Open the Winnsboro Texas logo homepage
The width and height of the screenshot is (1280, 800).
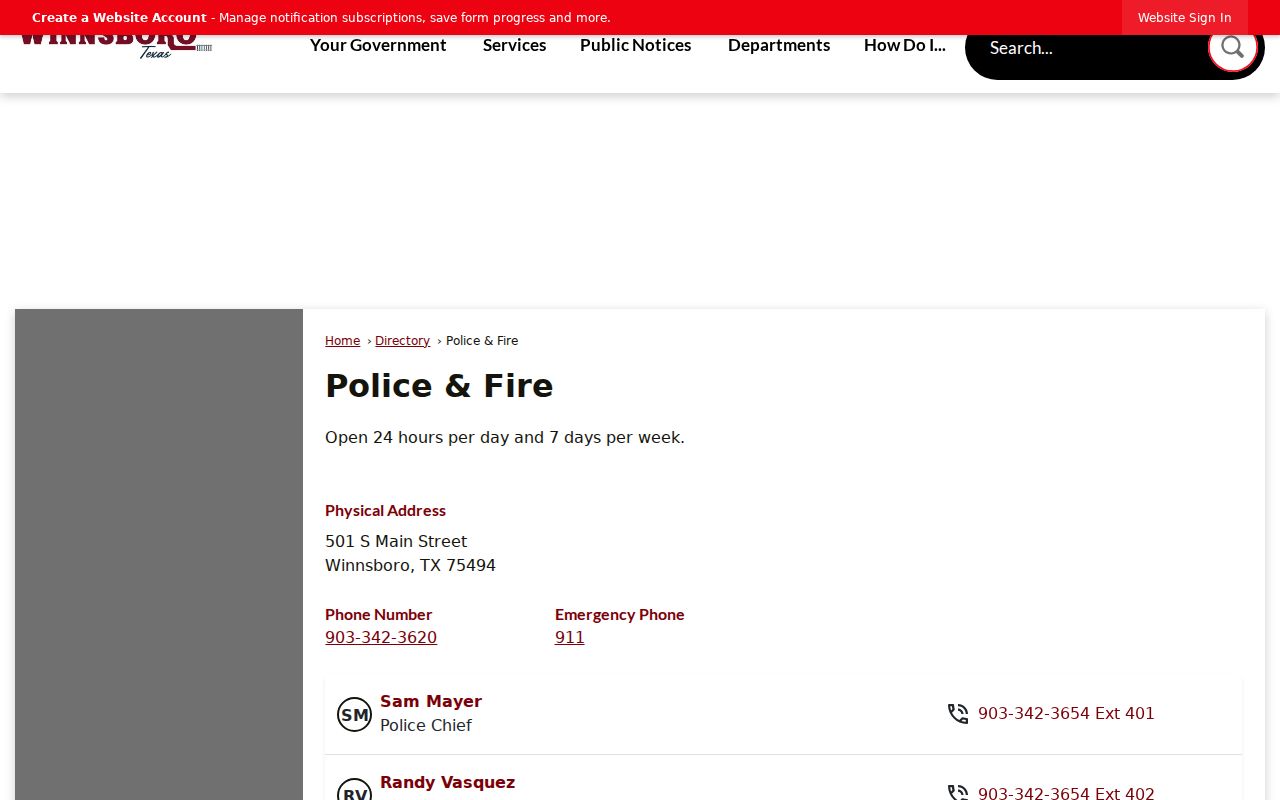115,47
